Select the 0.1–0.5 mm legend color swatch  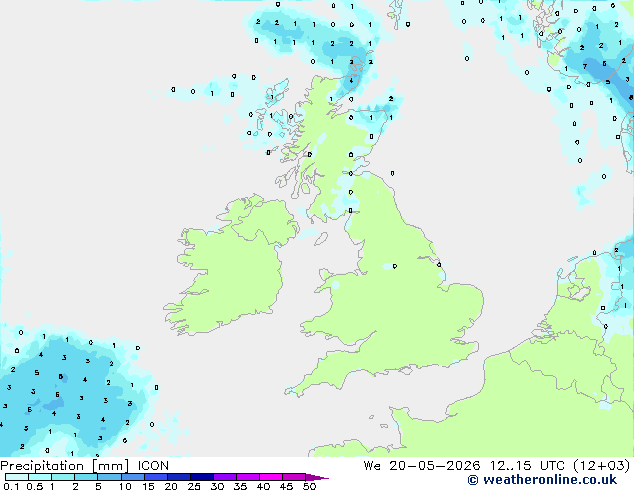[x=17, y=477]
